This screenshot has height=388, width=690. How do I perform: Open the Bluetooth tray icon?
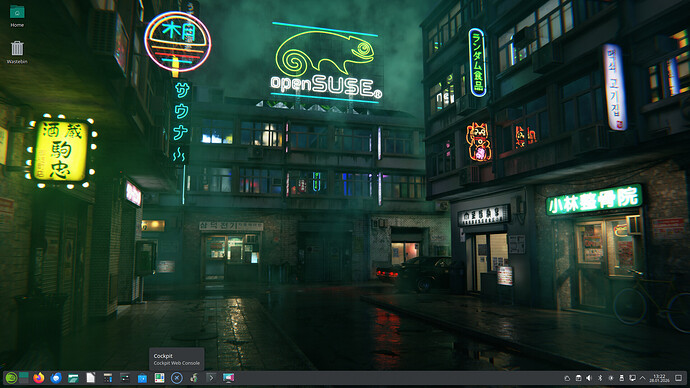tap(600, 378)
